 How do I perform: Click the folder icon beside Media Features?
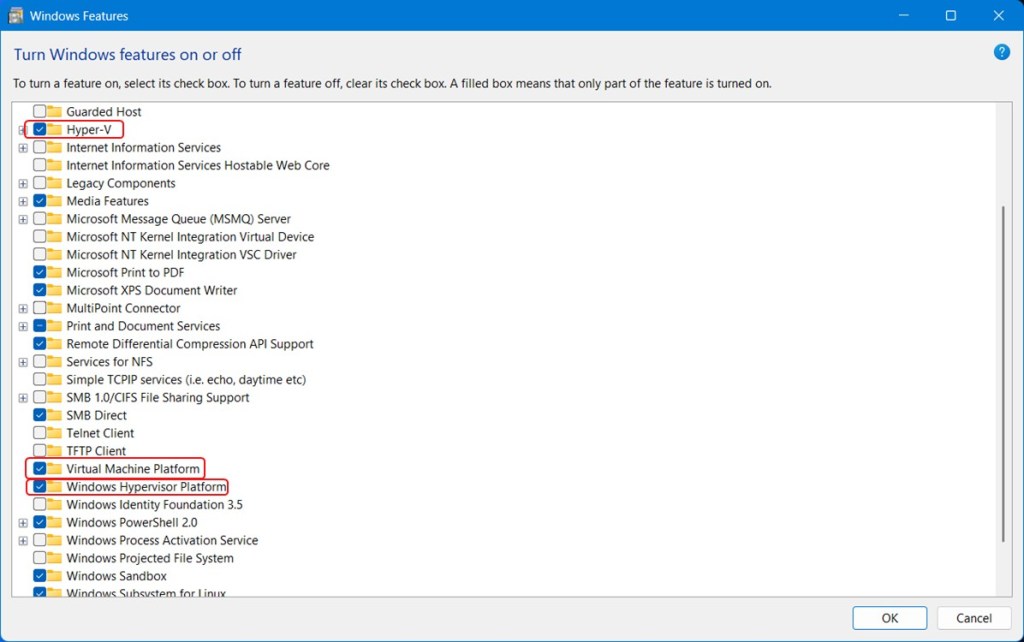pos(54,201)
